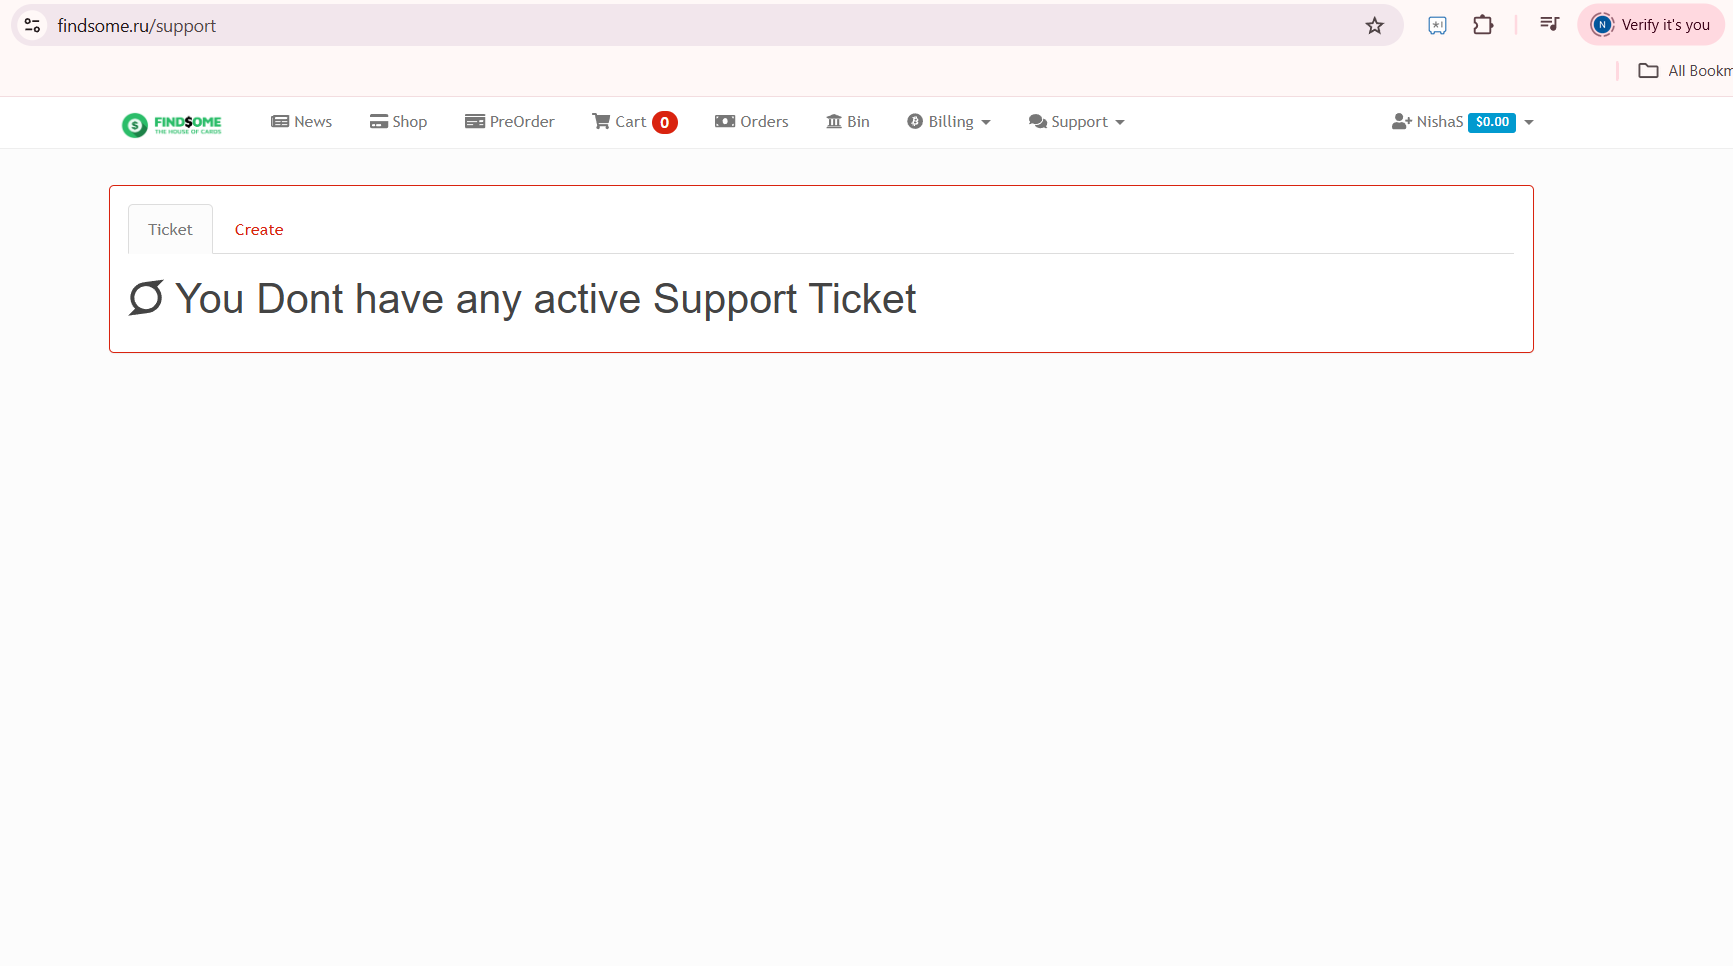
Task: Open the browser Extensions puzzle icon
Action: pyautogui.click(x=1483, y=25)
